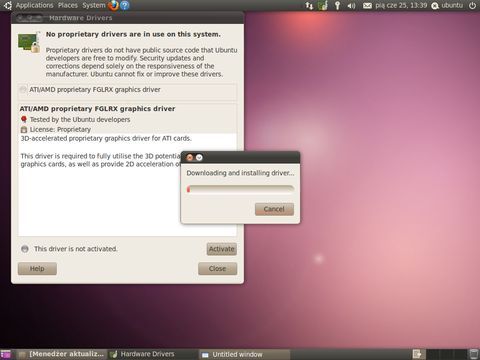
Task: Click 'Tested by the Ubuntu developers' text
Action: click(80, 119)
